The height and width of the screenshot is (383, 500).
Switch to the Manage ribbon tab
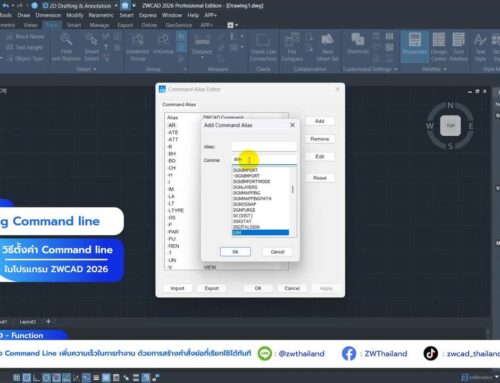tap(99, 25)
